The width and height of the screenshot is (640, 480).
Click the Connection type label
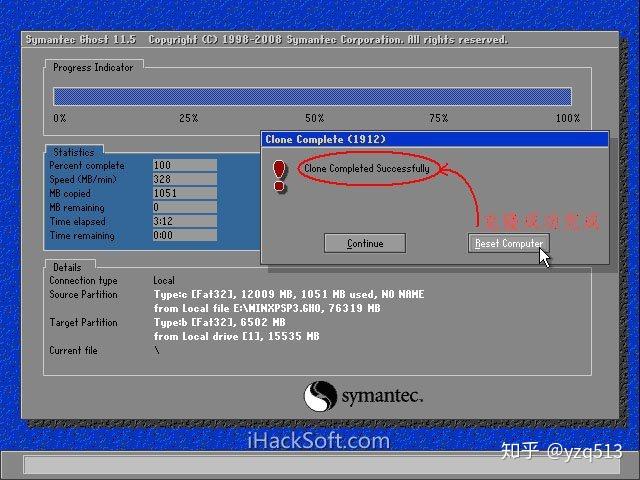[x=83, y=280]
